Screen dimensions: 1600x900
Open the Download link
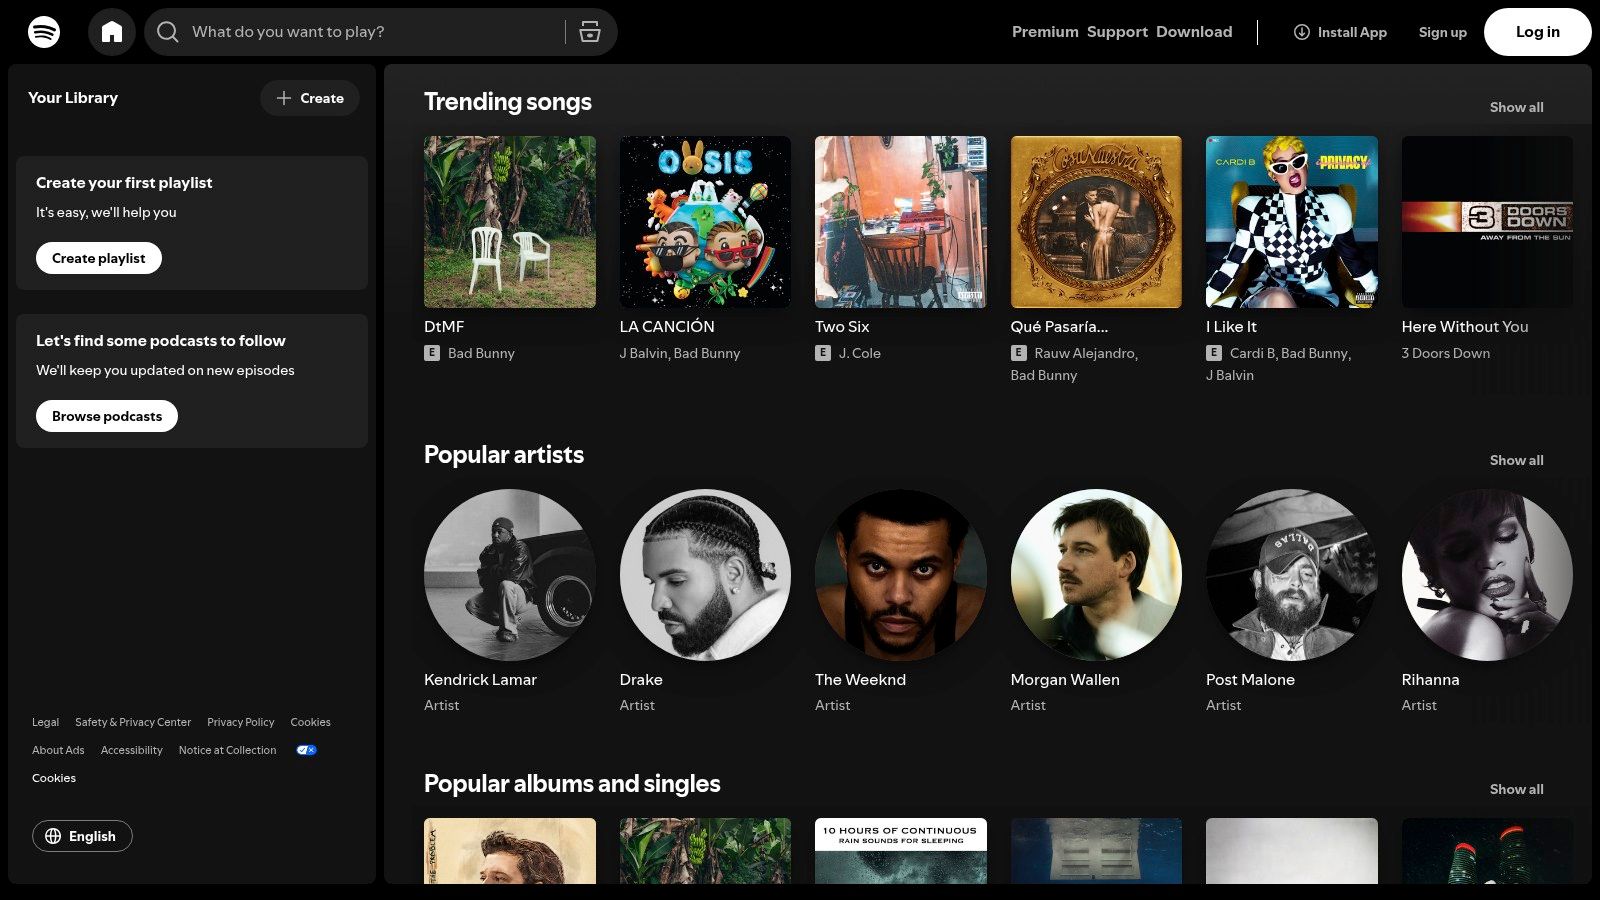coord(1194,32)
